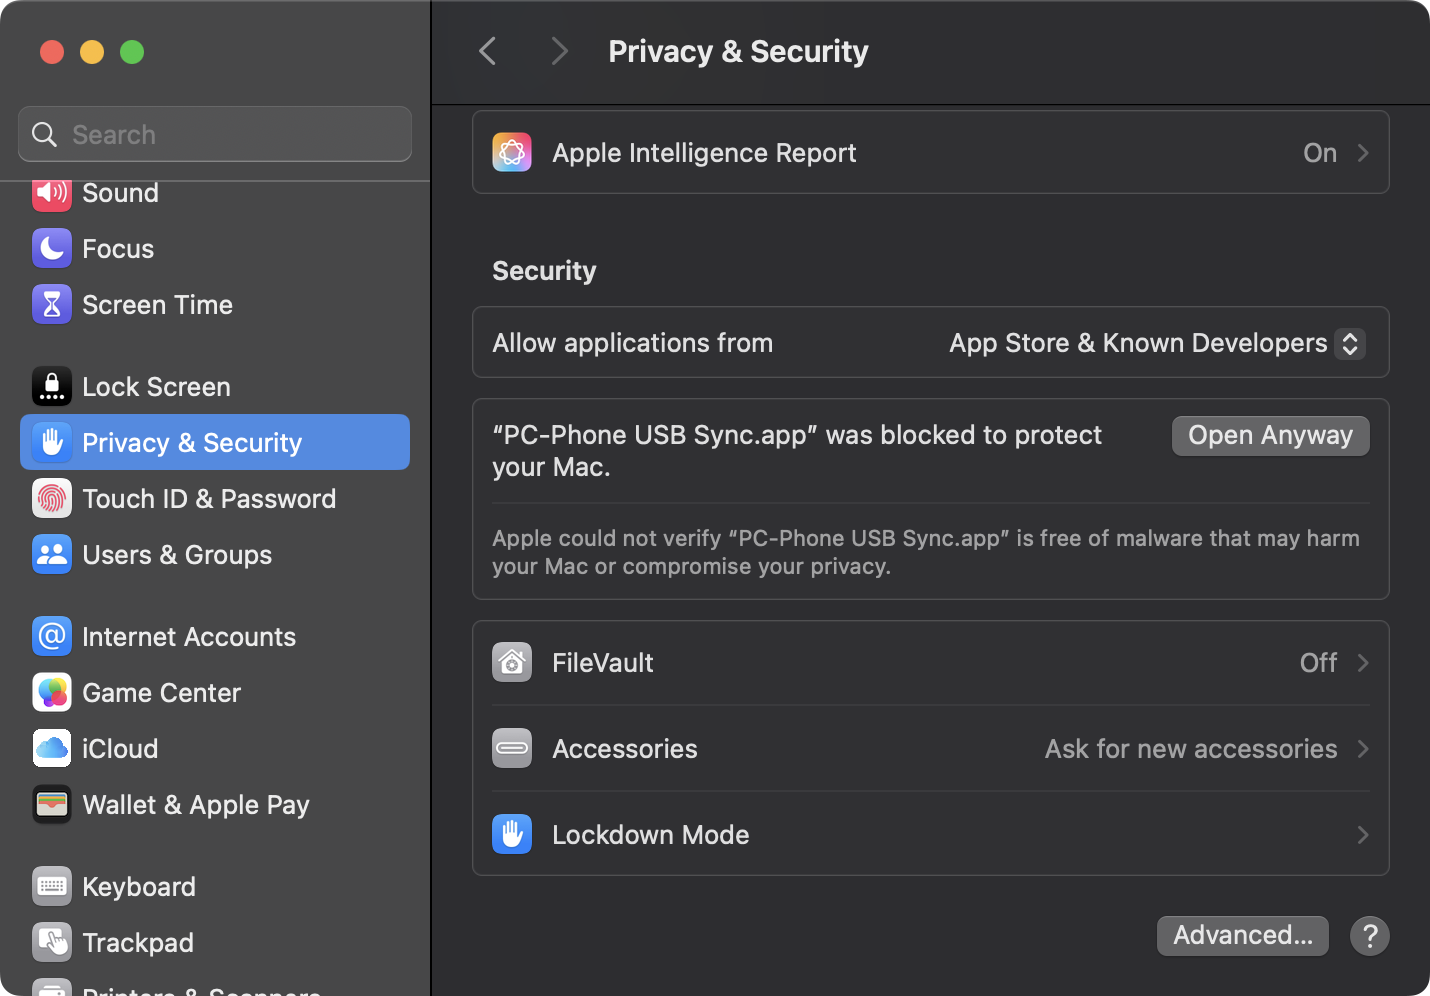1430x996 pixels.
Task: Open FileVault settings row
Action: coord(930,663)
